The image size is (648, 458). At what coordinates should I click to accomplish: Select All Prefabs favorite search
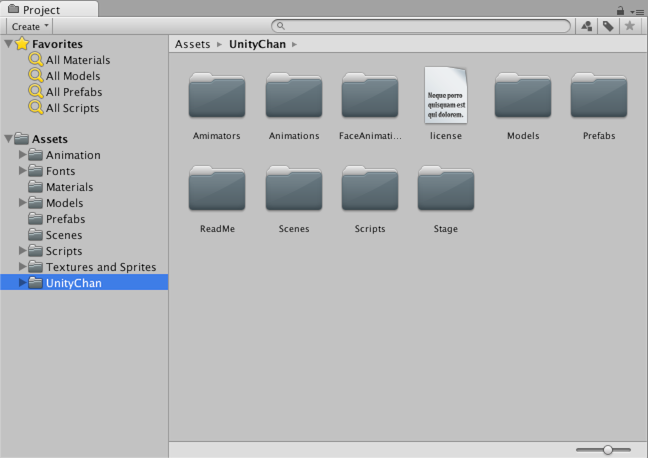pos(65,92)
